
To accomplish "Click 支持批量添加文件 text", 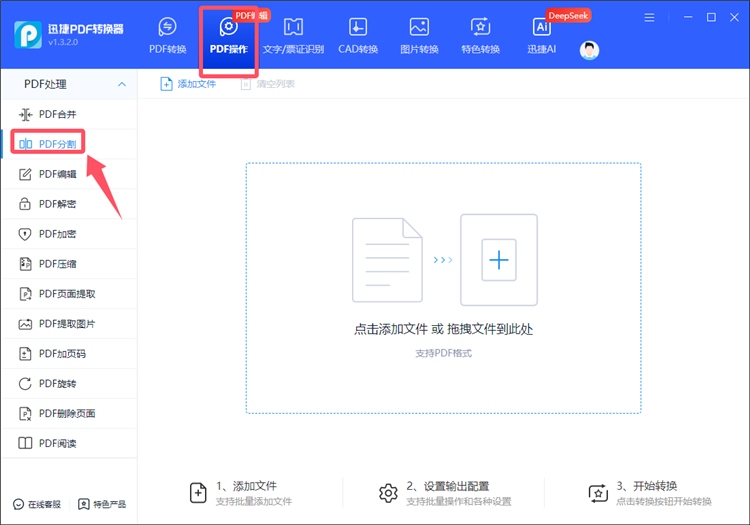I will click(254, 502).
